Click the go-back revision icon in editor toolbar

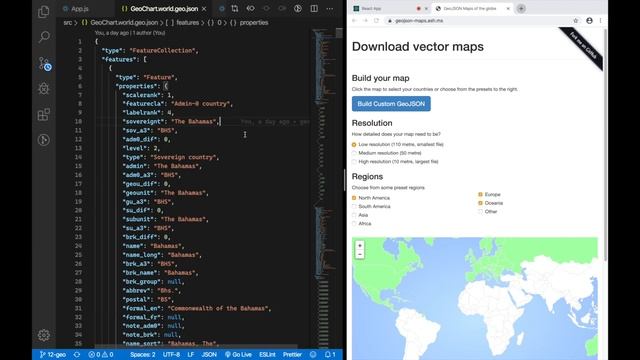(x=251, y=9)
